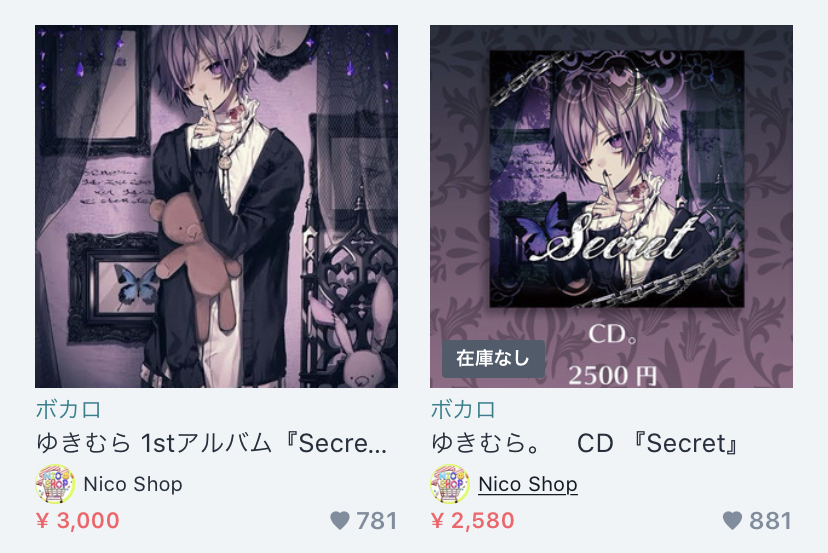Click Nico Shop avatar under ¥2,580 item
The height and width of the screenshot is (553, 828).
coord(450,484)
